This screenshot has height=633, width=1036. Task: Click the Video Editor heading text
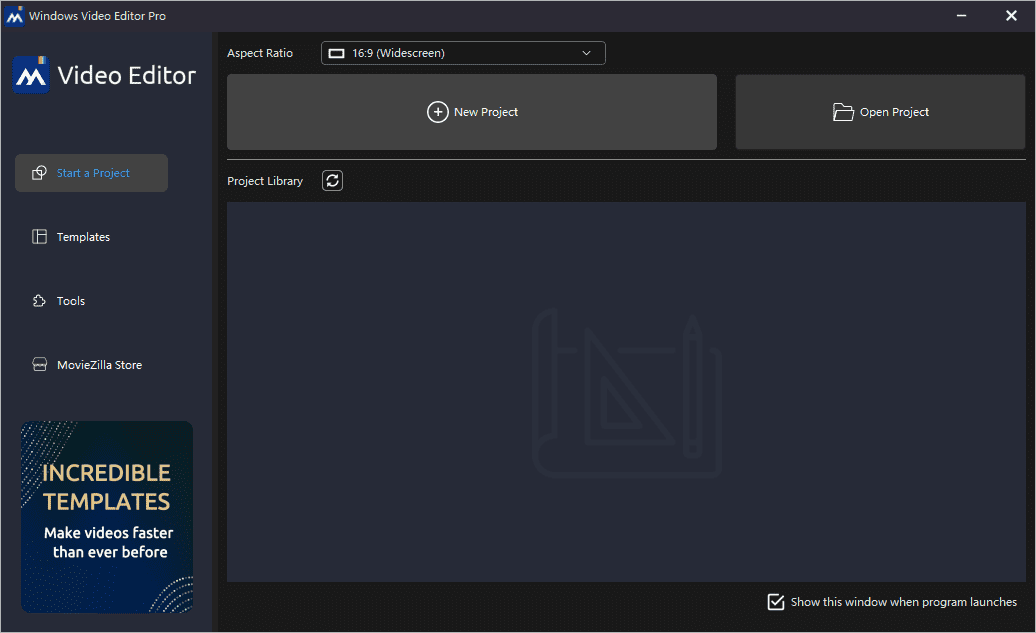127,75
